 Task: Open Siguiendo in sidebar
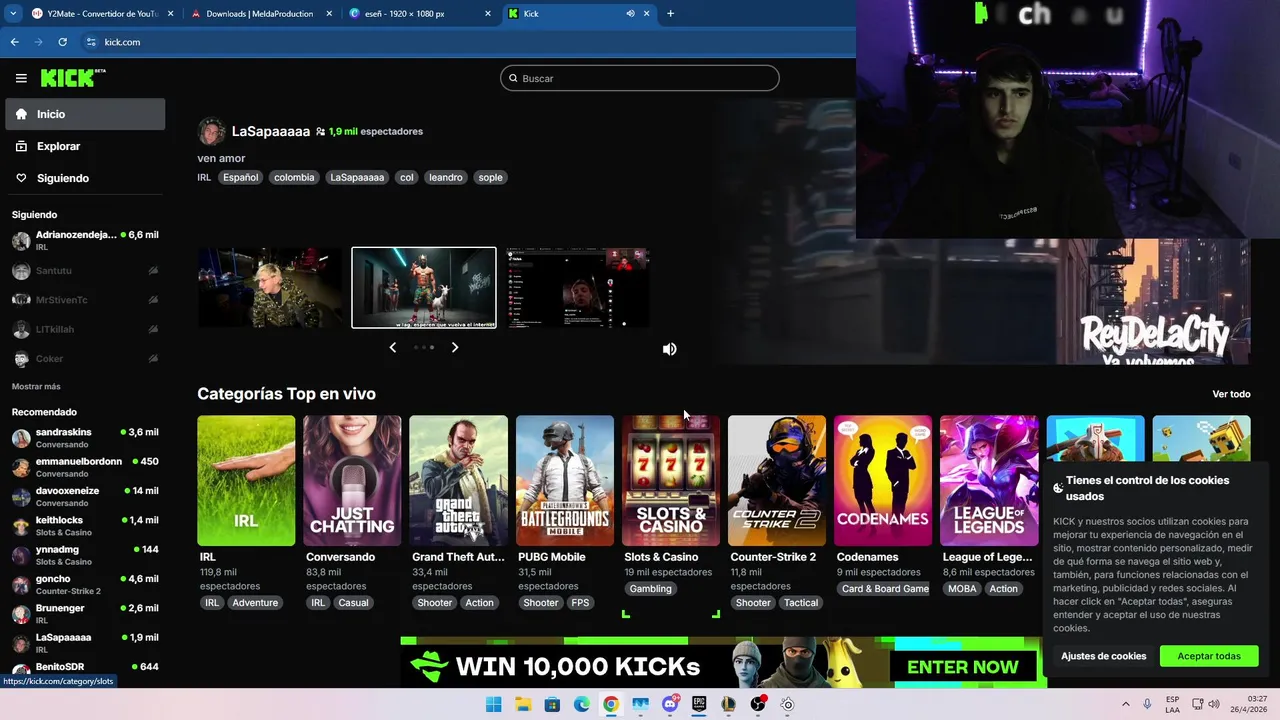pos(85,178)
